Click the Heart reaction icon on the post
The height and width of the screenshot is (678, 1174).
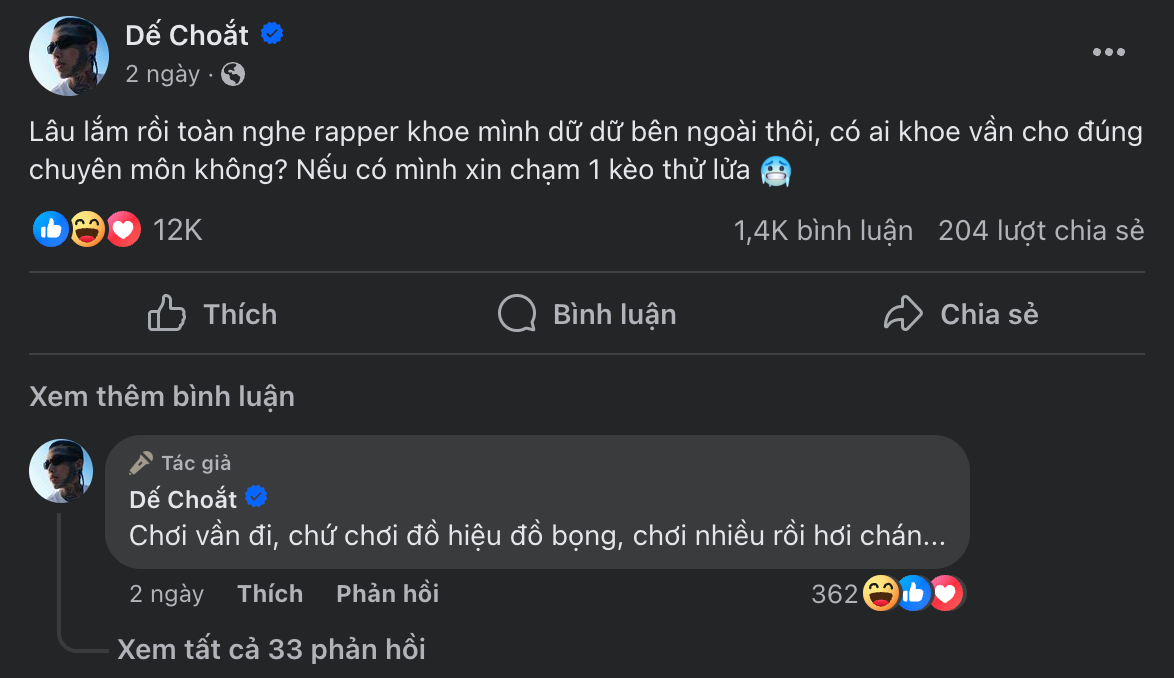[x=124, y=229]
